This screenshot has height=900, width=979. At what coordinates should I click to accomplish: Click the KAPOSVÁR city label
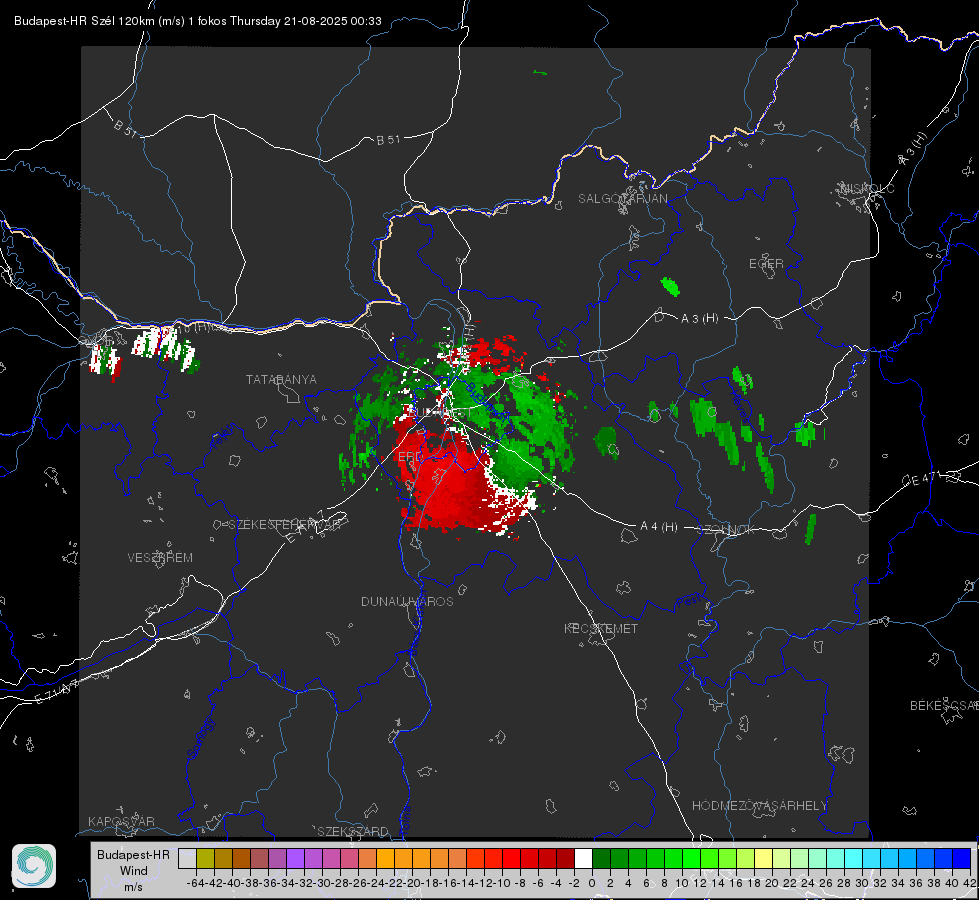tap(121, 821)
